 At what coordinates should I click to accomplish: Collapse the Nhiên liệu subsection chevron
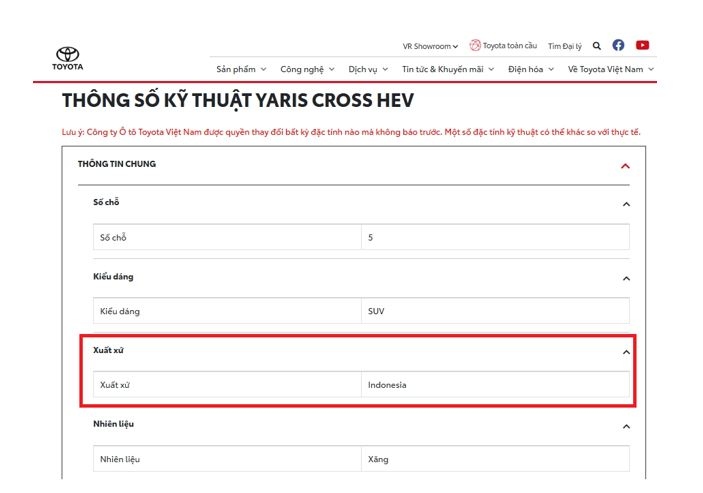626,427
